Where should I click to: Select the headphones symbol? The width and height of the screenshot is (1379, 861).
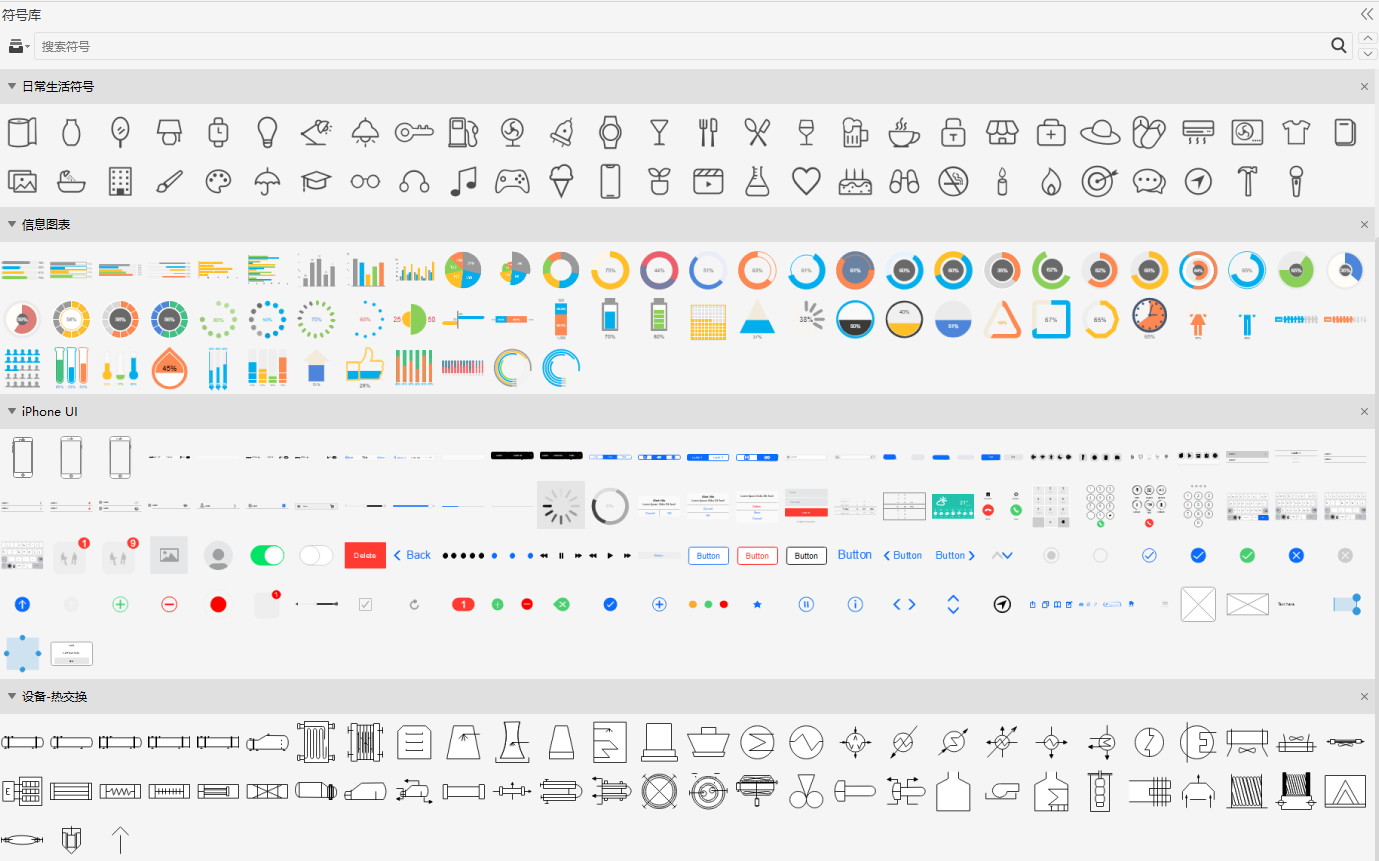pos(414,181)
